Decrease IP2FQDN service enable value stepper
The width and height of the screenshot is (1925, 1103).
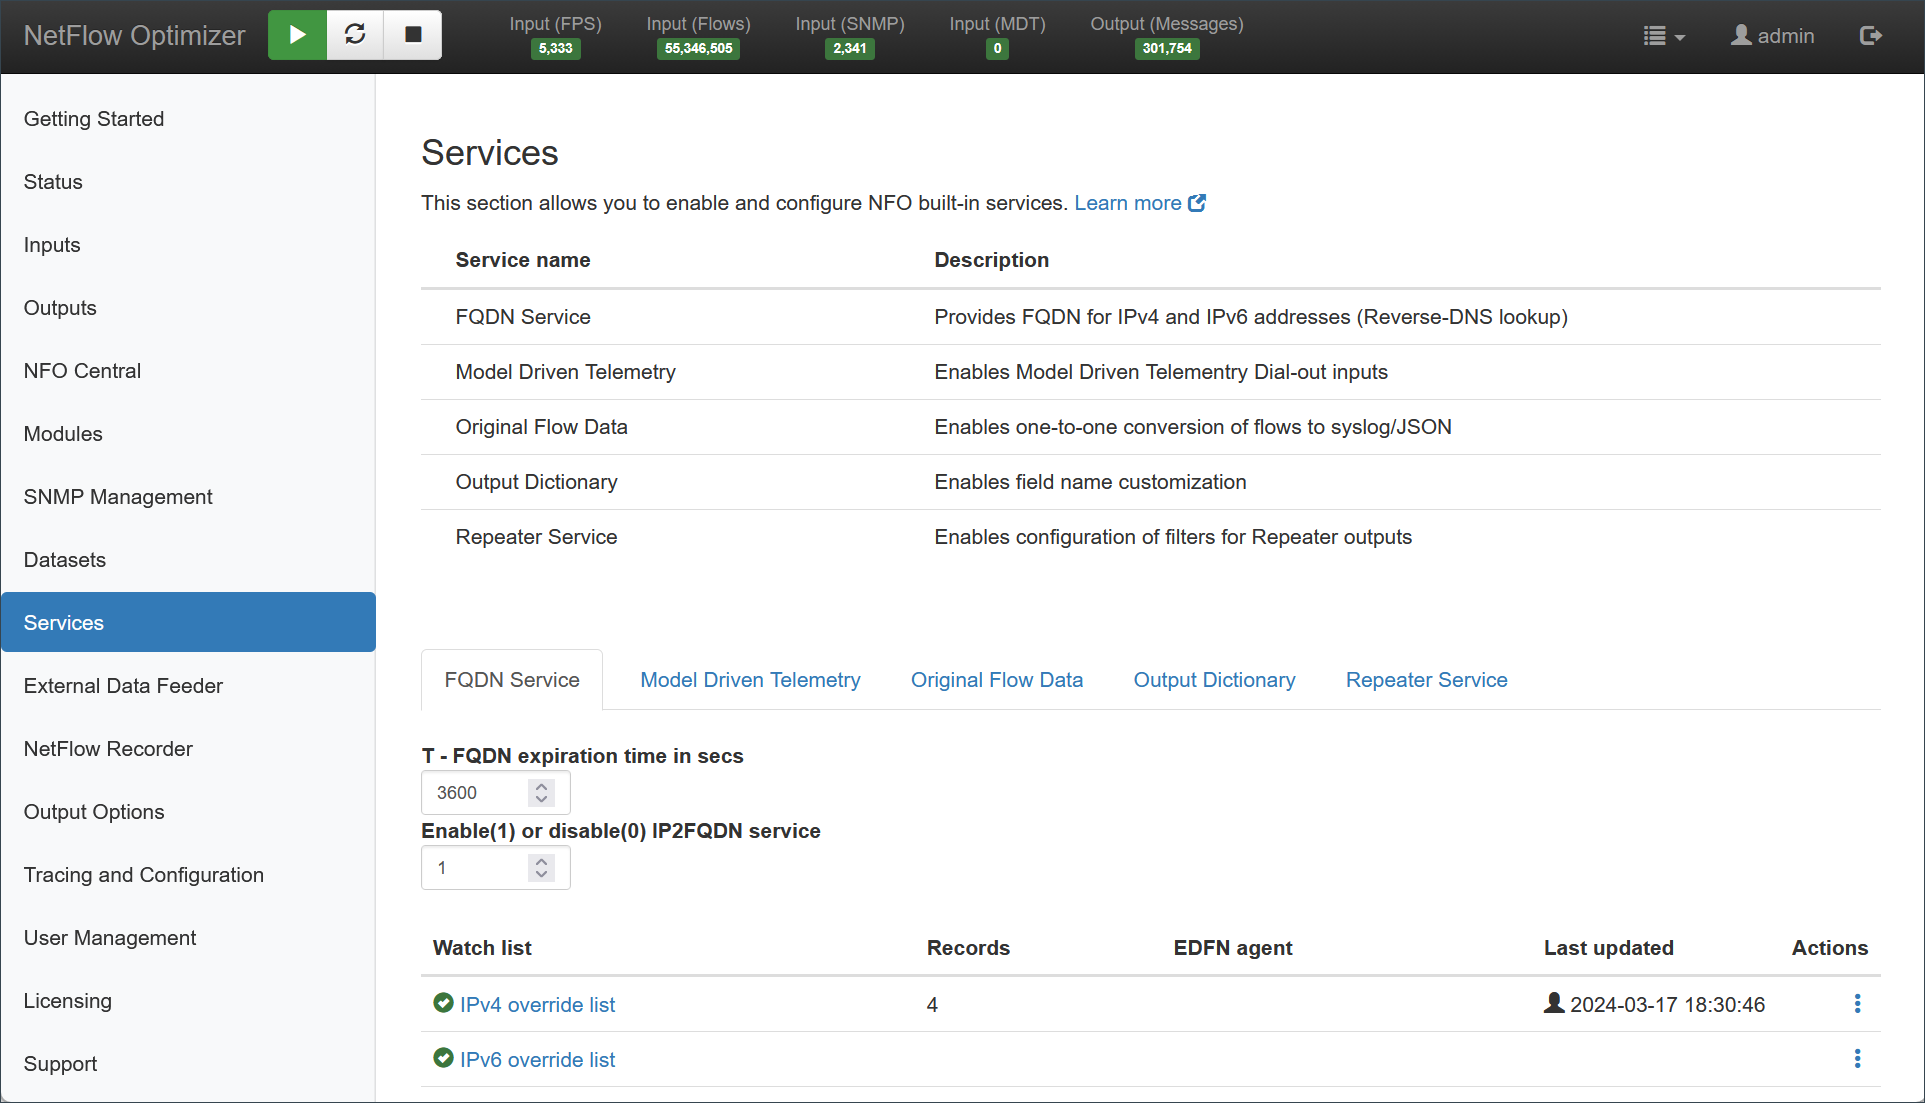tap(541, 874)
